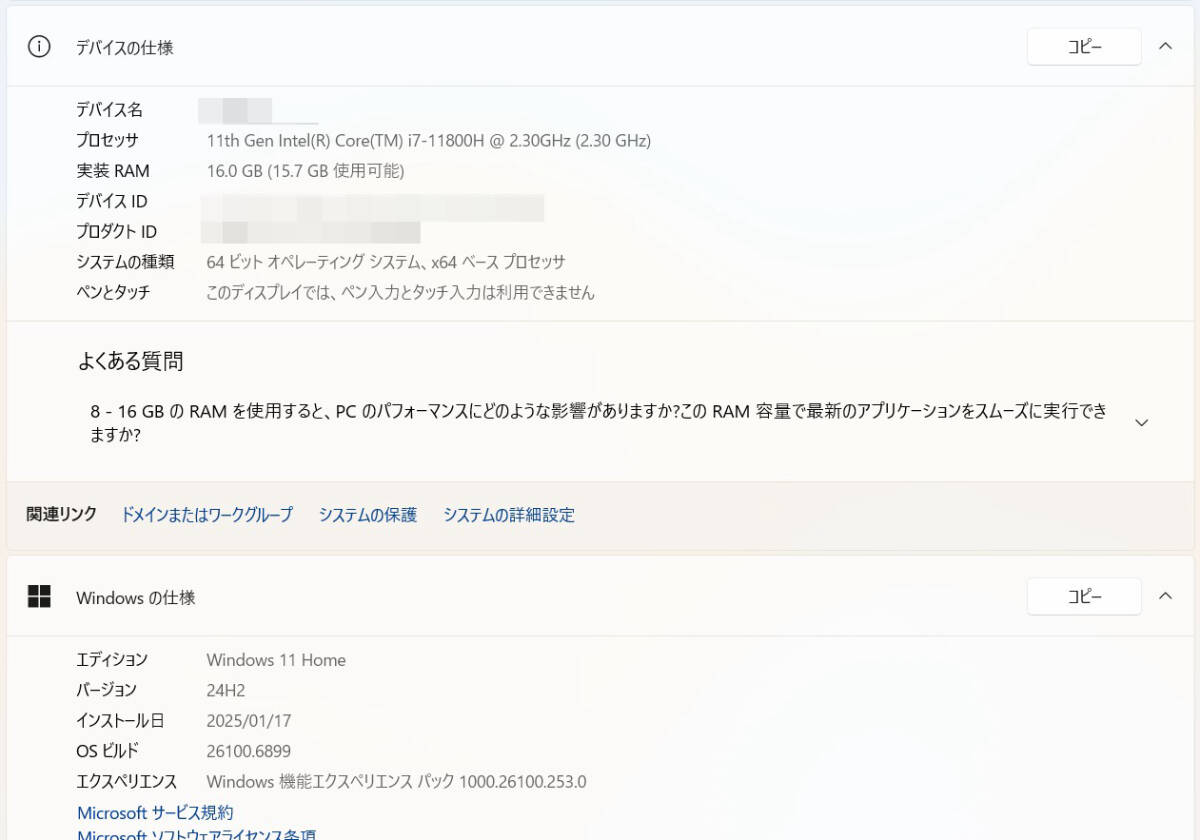Click the エディション label
This screenshot has height=840, width=1200.
[x=113, y=660]
